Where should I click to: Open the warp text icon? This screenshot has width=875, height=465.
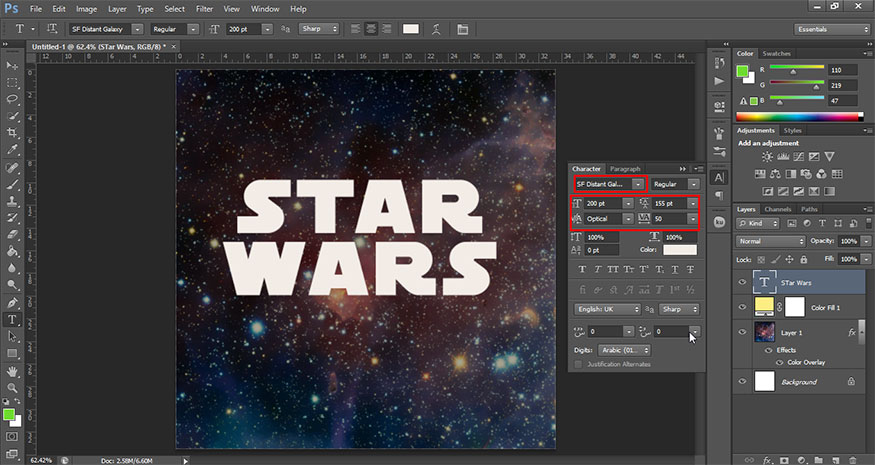pos(436,29)
